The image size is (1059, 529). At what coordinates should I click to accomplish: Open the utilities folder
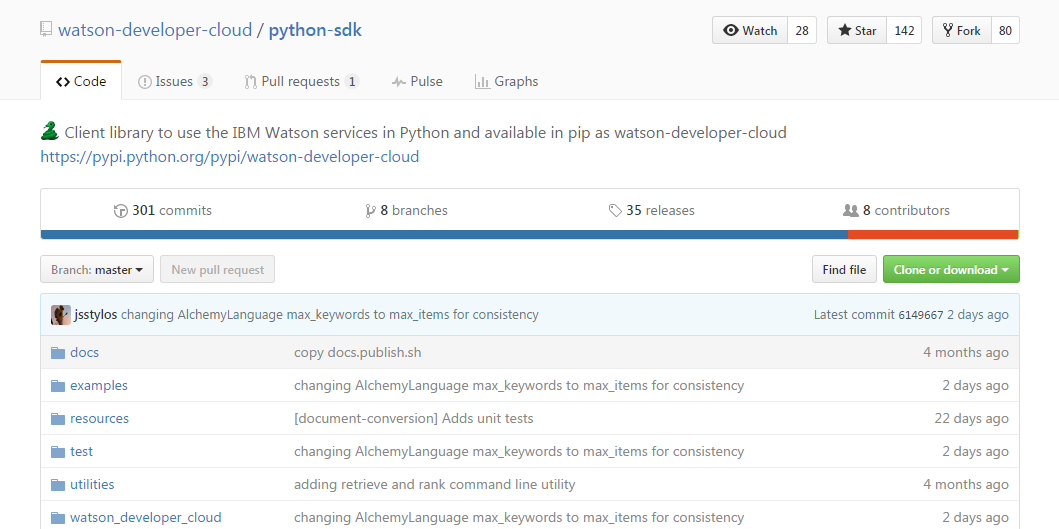[92, 484]
